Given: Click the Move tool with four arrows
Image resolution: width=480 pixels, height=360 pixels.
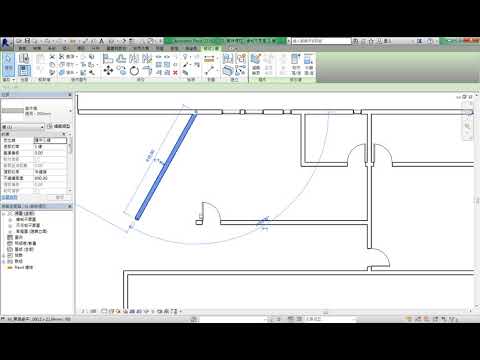Looking at the screenshot, I should 108,70.
